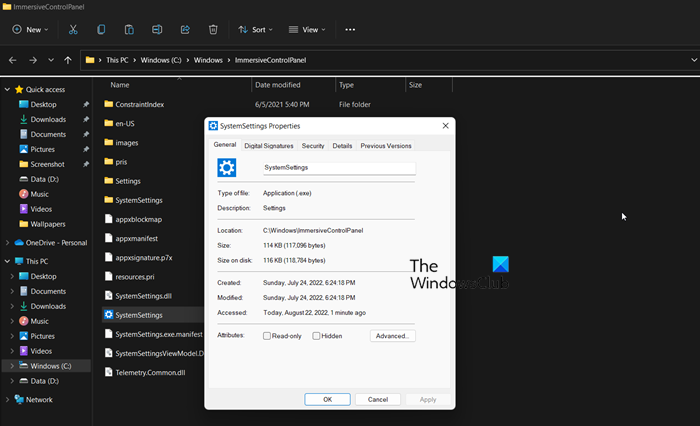Open the Previous Versions tab
The width and height of the screenshot is (700, 426).
click(x=386, y=146)
